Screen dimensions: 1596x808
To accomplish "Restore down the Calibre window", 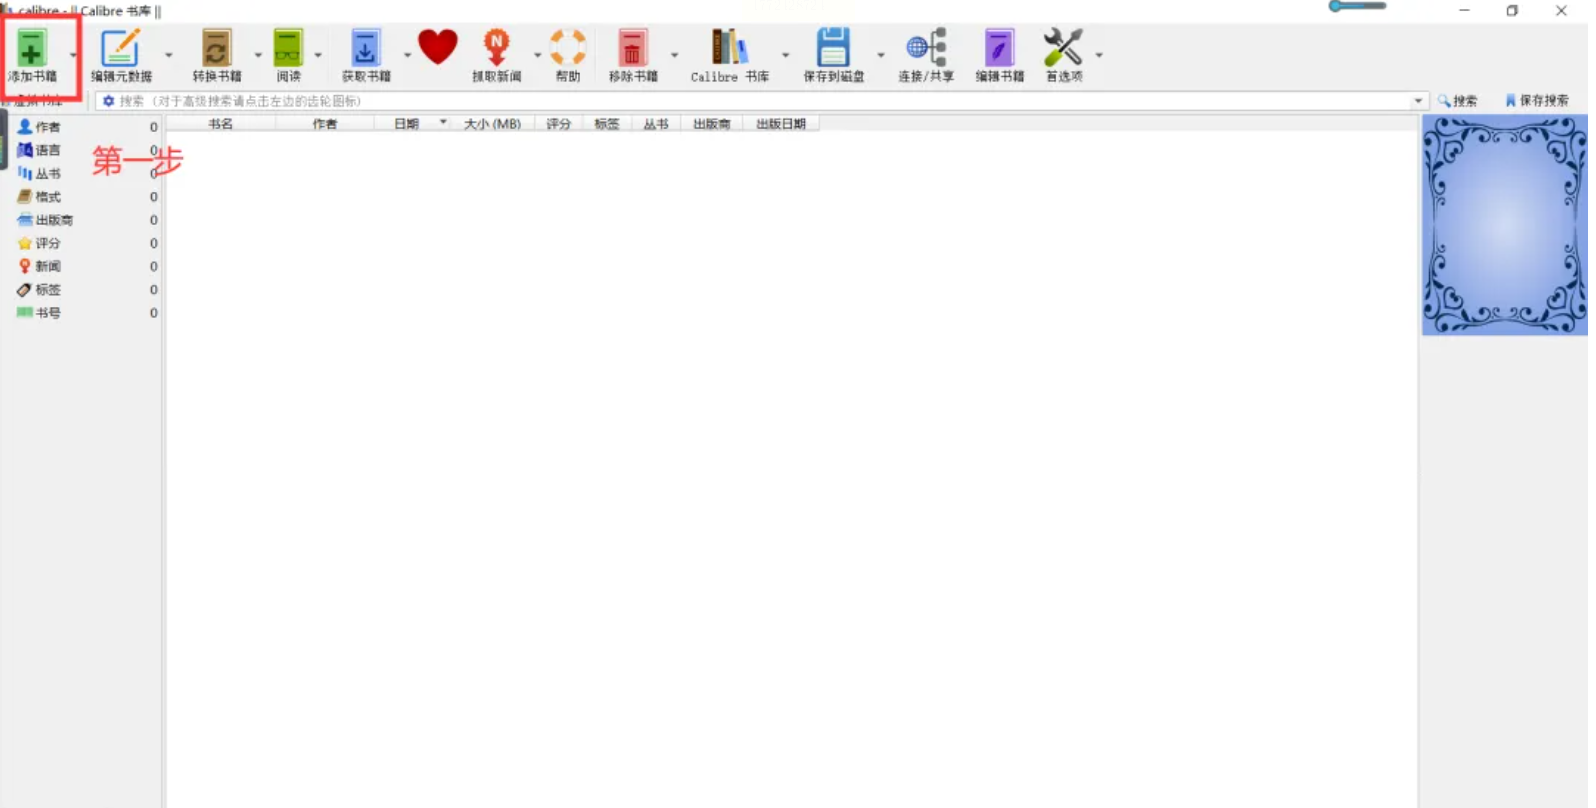I will point(1512,11).
